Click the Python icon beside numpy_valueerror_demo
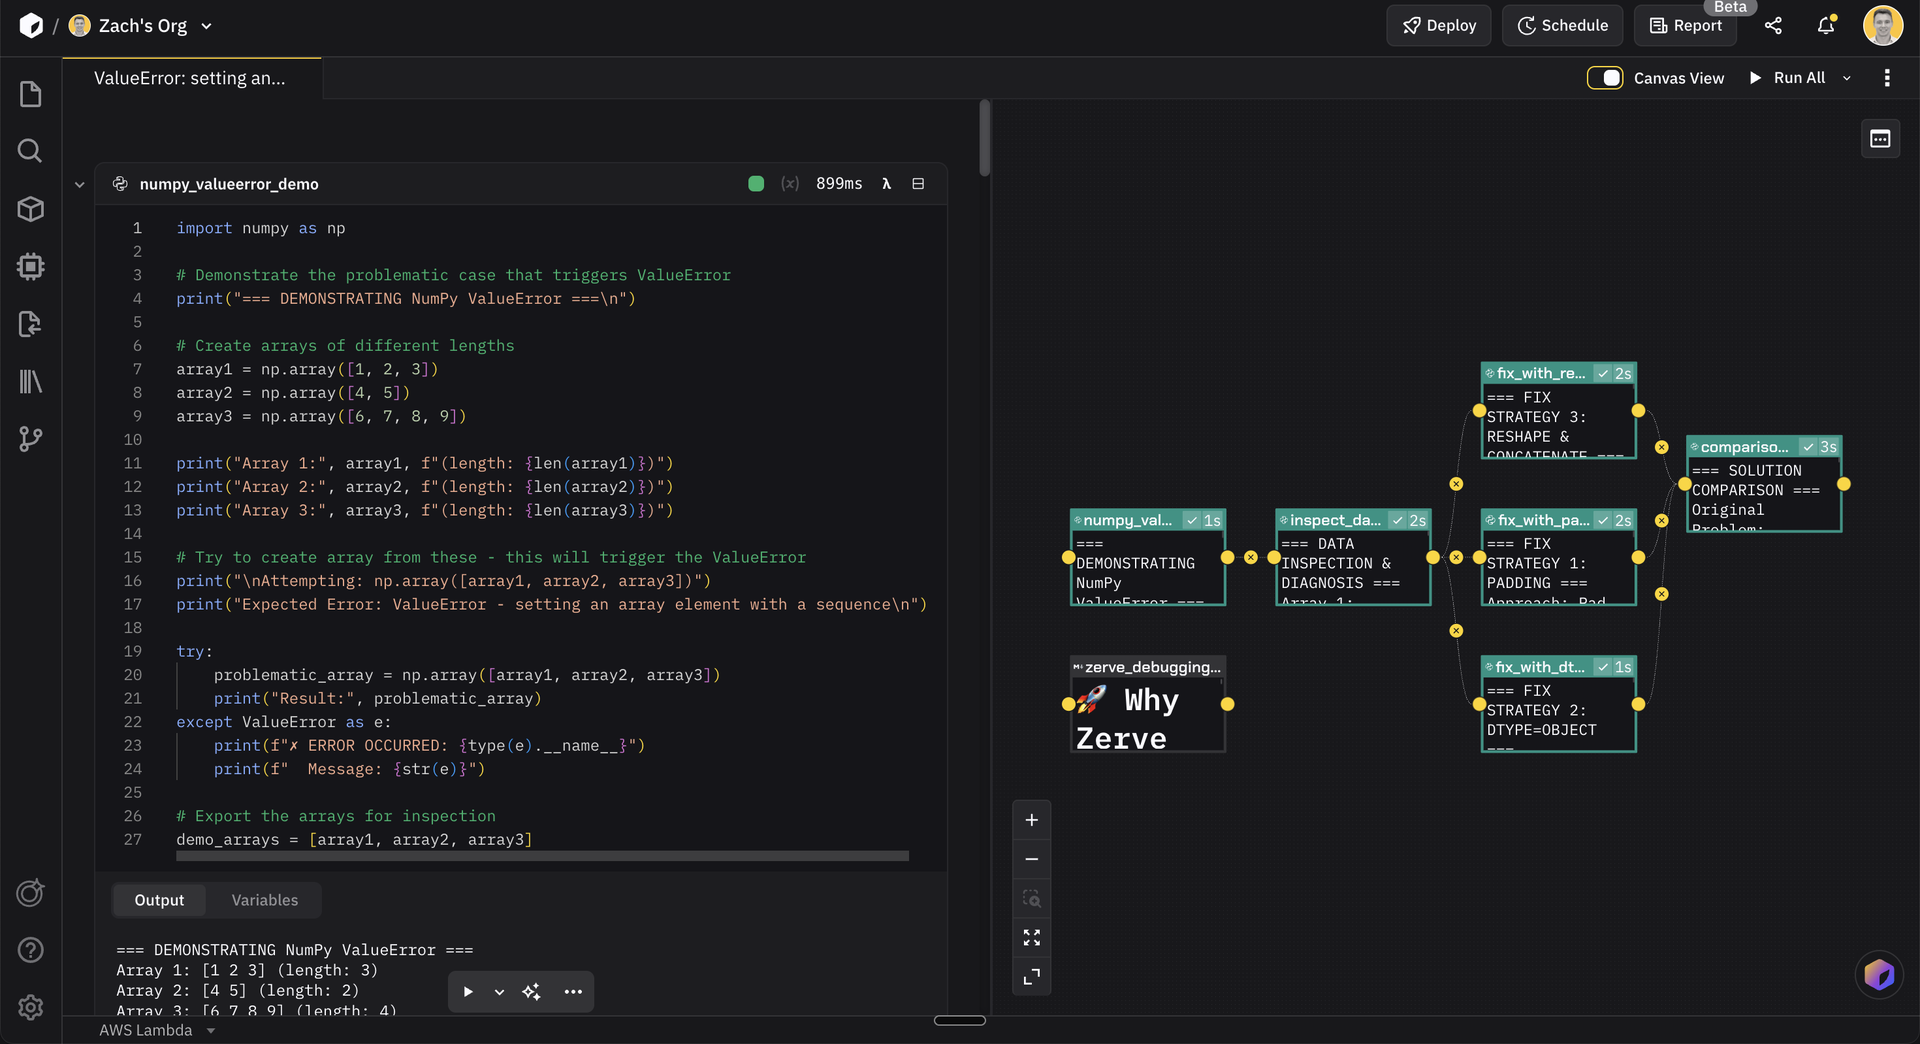Viewport: 1920px width, 1044px height. [x=120, y=184]
